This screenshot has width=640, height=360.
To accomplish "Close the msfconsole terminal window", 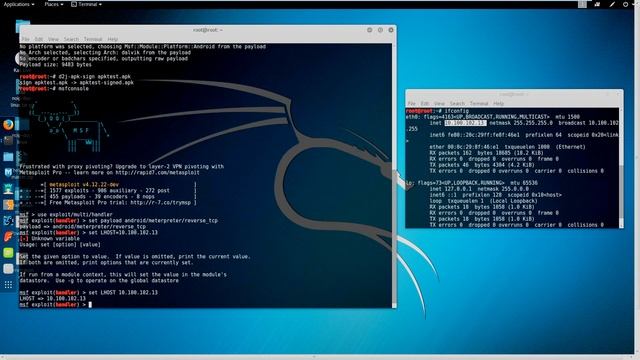I will pyautogui.click(x=391, y=30).
